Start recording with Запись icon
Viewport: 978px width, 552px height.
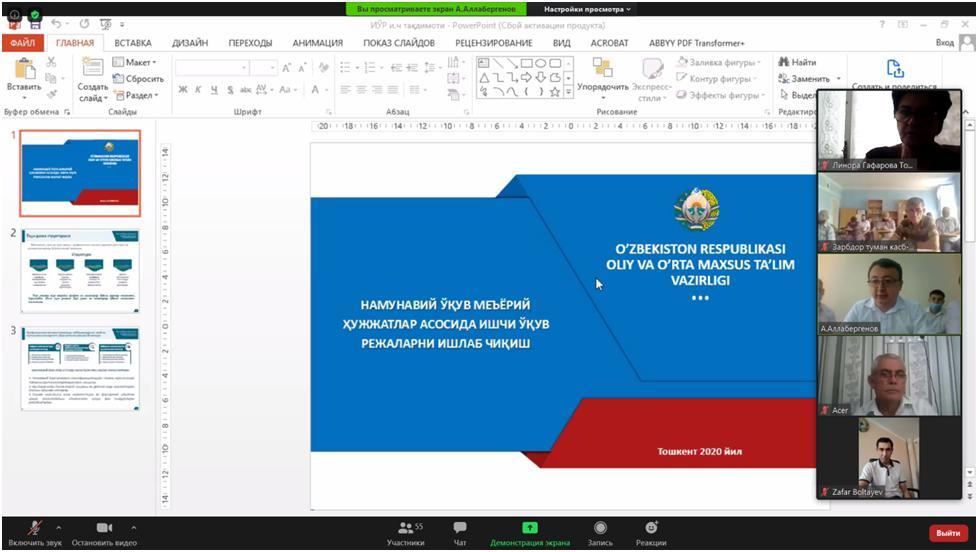pos(600,527)
